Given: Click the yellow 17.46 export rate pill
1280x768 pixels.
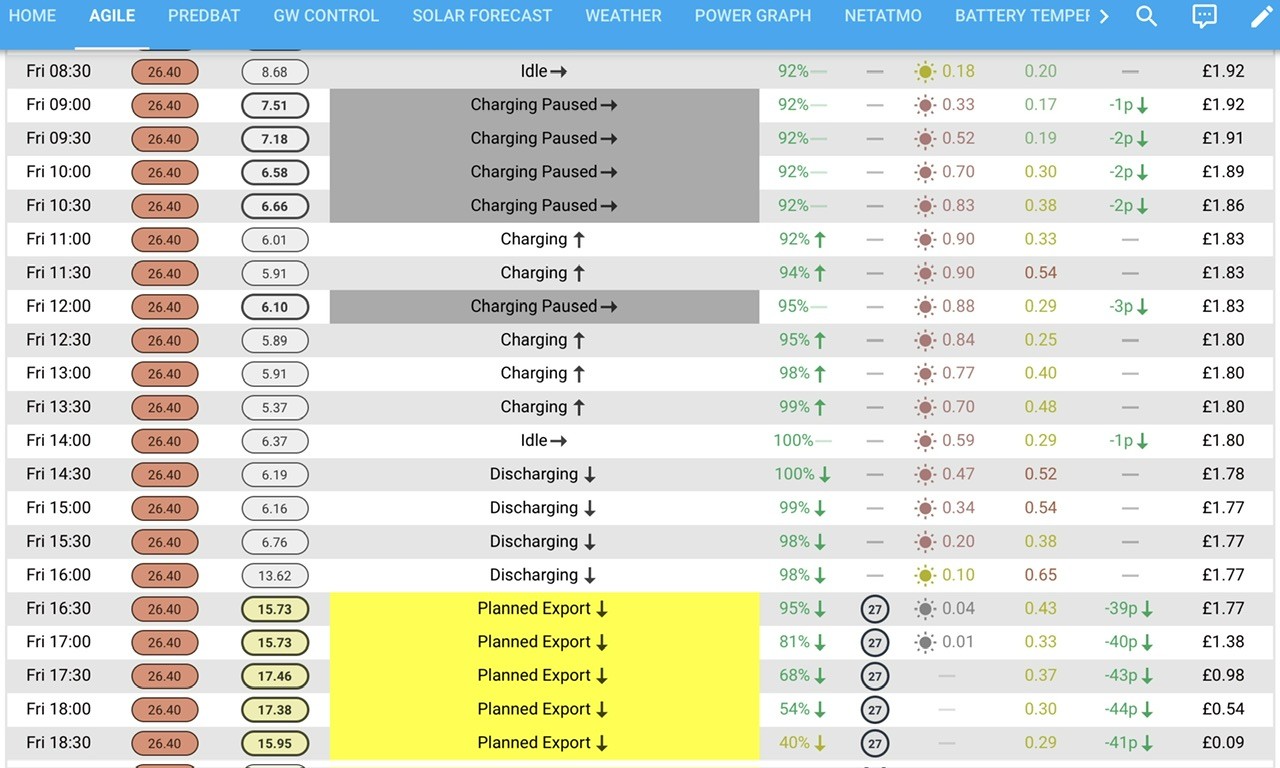Looking at the screenshot, I should point(275,676).
